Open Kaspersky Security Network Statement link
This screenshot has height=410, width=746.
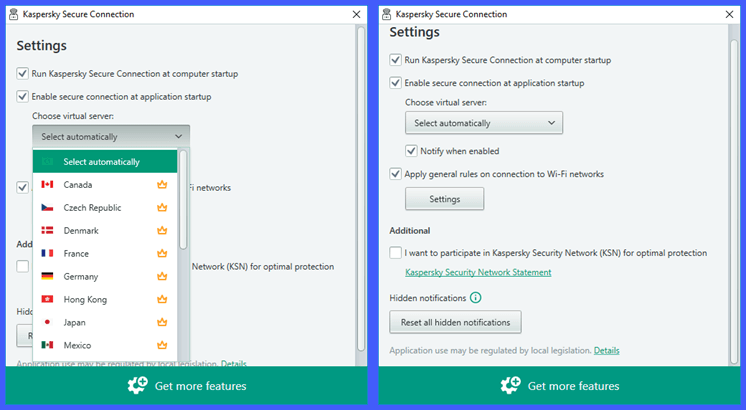click(478, 272)
